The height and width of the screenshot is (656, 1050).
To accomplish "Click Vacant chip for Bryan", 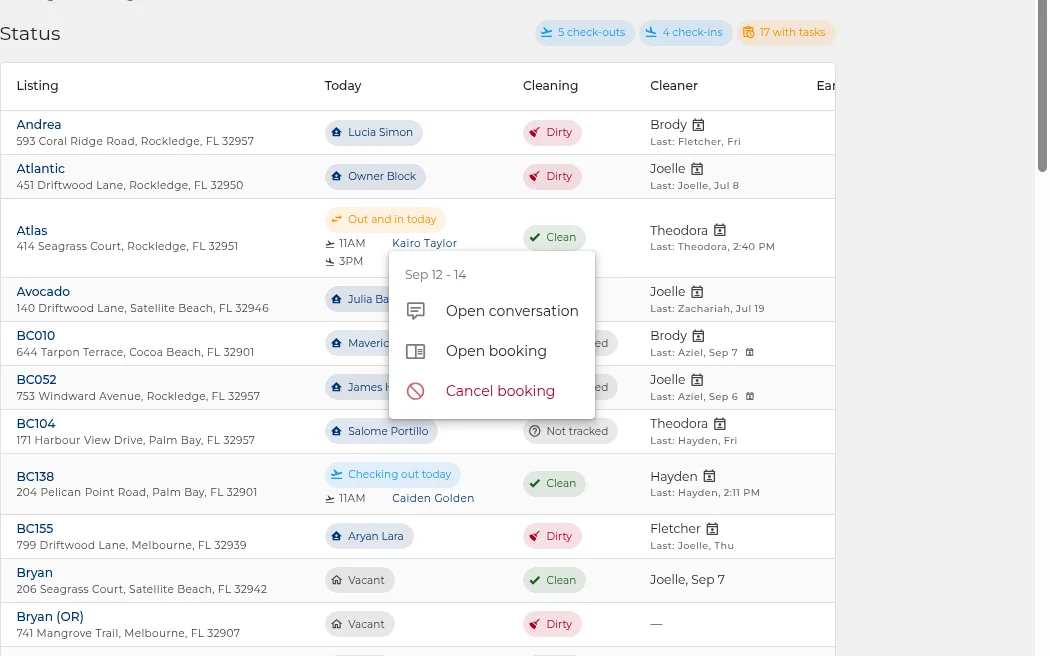I will [360, 580].
